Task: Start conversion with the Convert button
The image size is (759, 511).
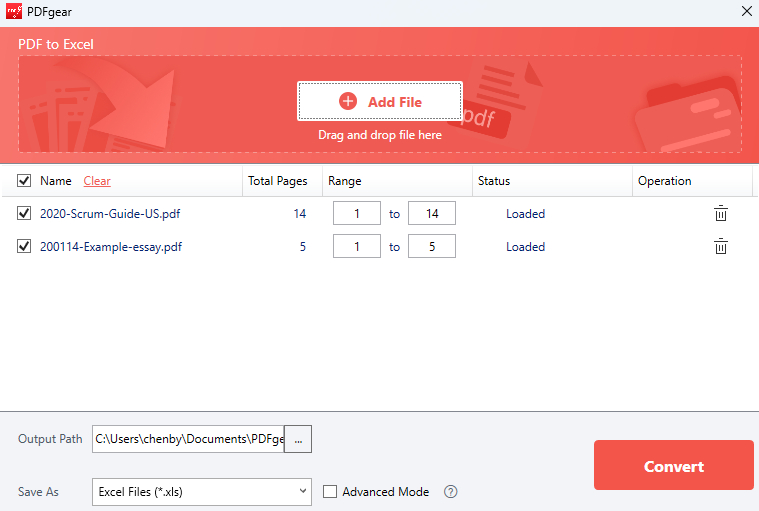Action: 674,466
